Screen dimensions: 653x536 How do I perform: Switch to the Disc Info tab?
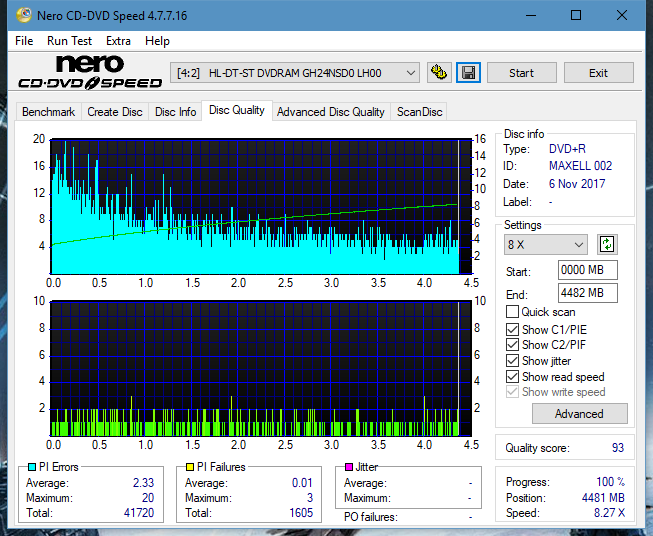click(175, 112)
